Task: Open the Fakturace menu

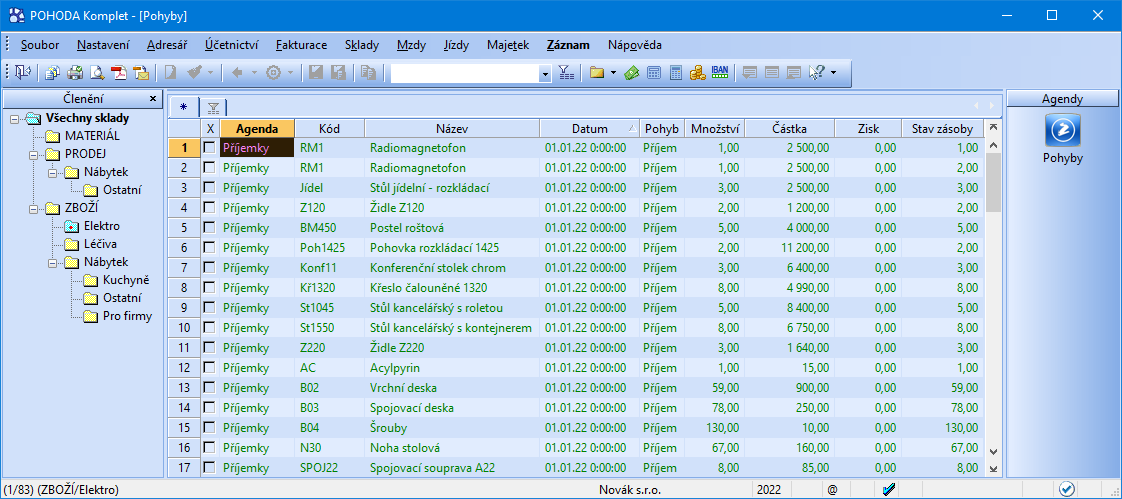Action: point(301,45)
